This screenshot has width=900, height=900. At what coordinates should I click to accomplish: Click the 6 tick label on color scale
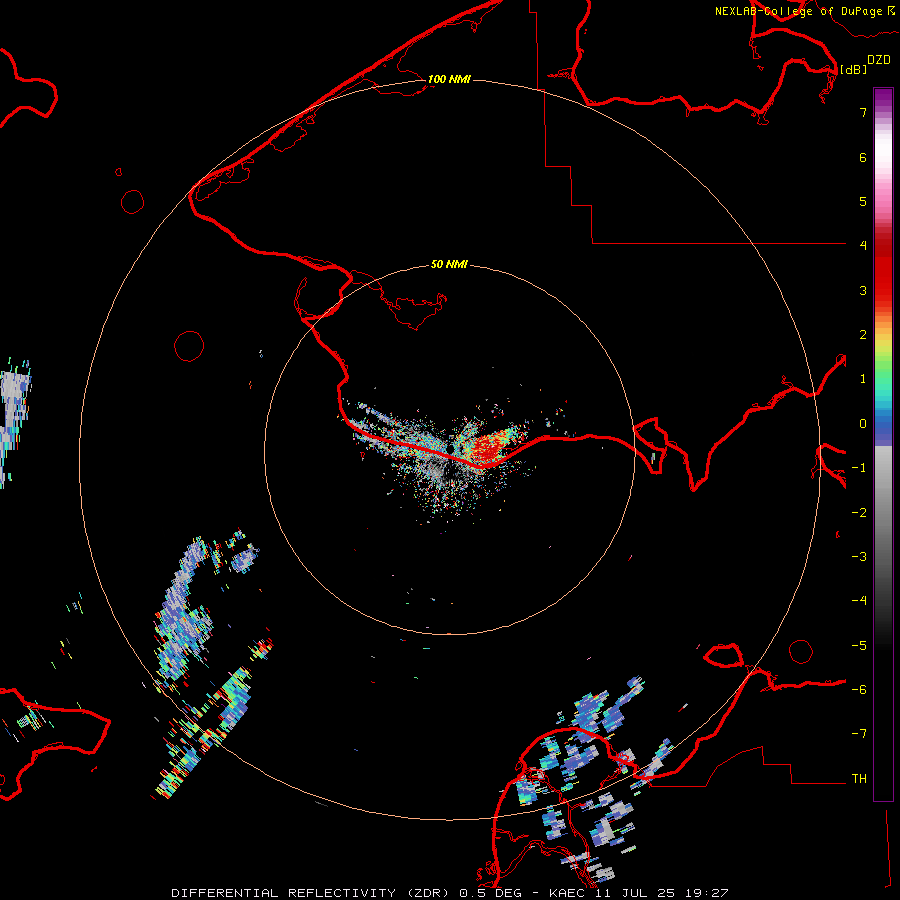coord(863,157)
